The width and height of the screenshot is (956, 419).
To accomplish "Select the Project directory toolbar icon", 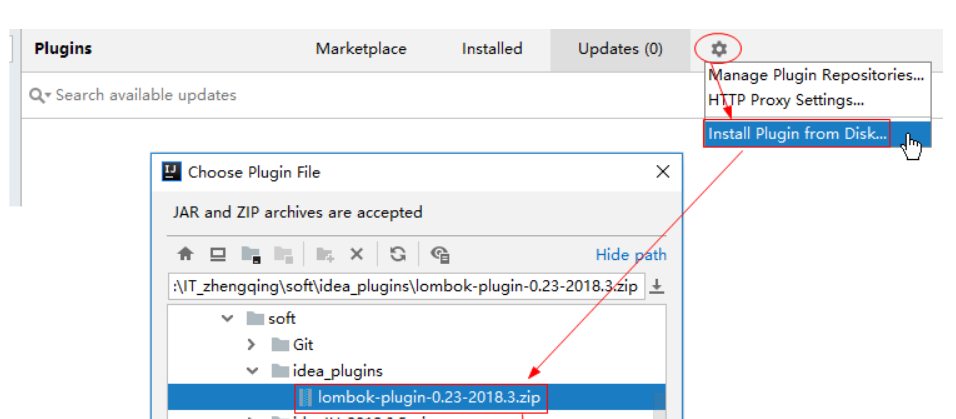I will 251,254.
